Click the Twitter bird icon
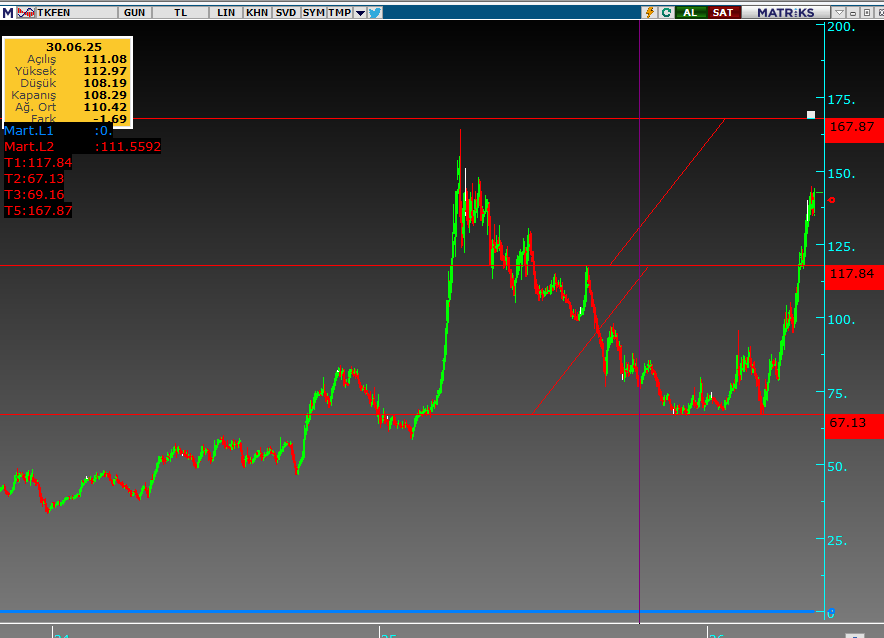 pos(375,12)
